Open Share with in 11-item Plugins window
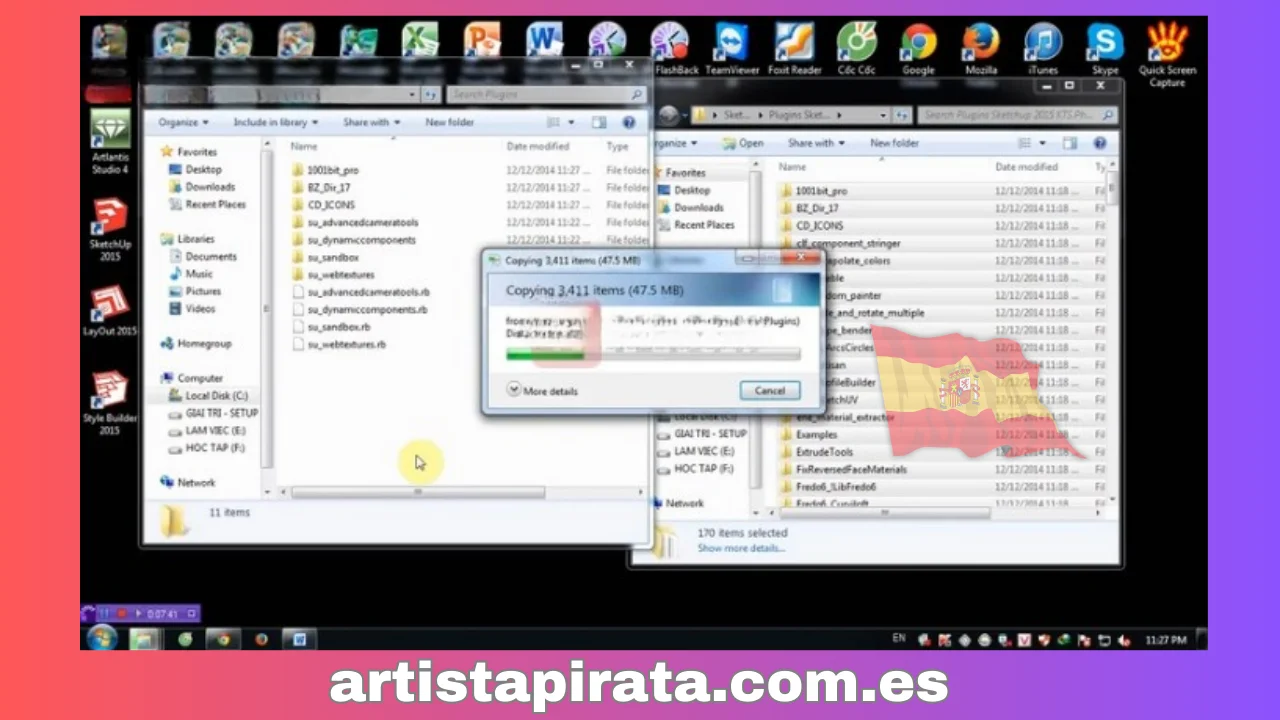This screenshot has width=1280, height=720. click(371, 122)
